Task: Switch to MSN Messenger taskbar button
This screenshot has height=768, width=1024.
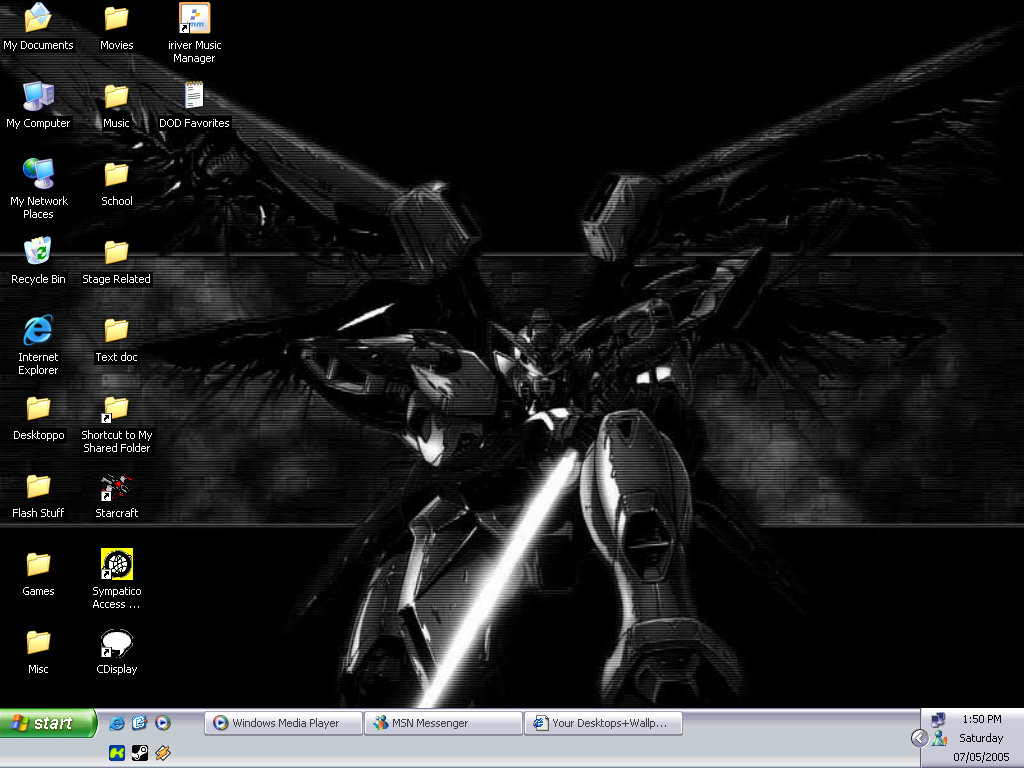Action: (x=443, y=723)
